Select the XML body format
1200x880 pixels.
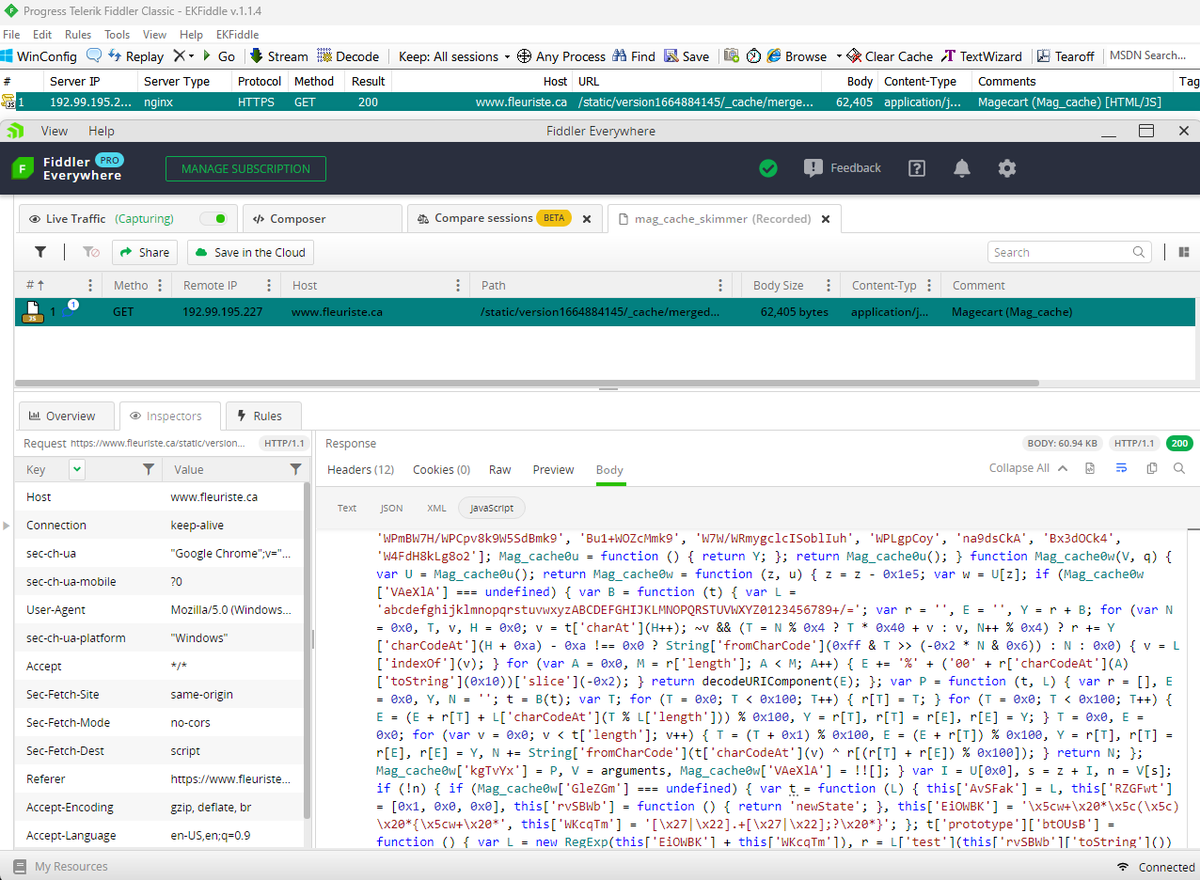436,508
